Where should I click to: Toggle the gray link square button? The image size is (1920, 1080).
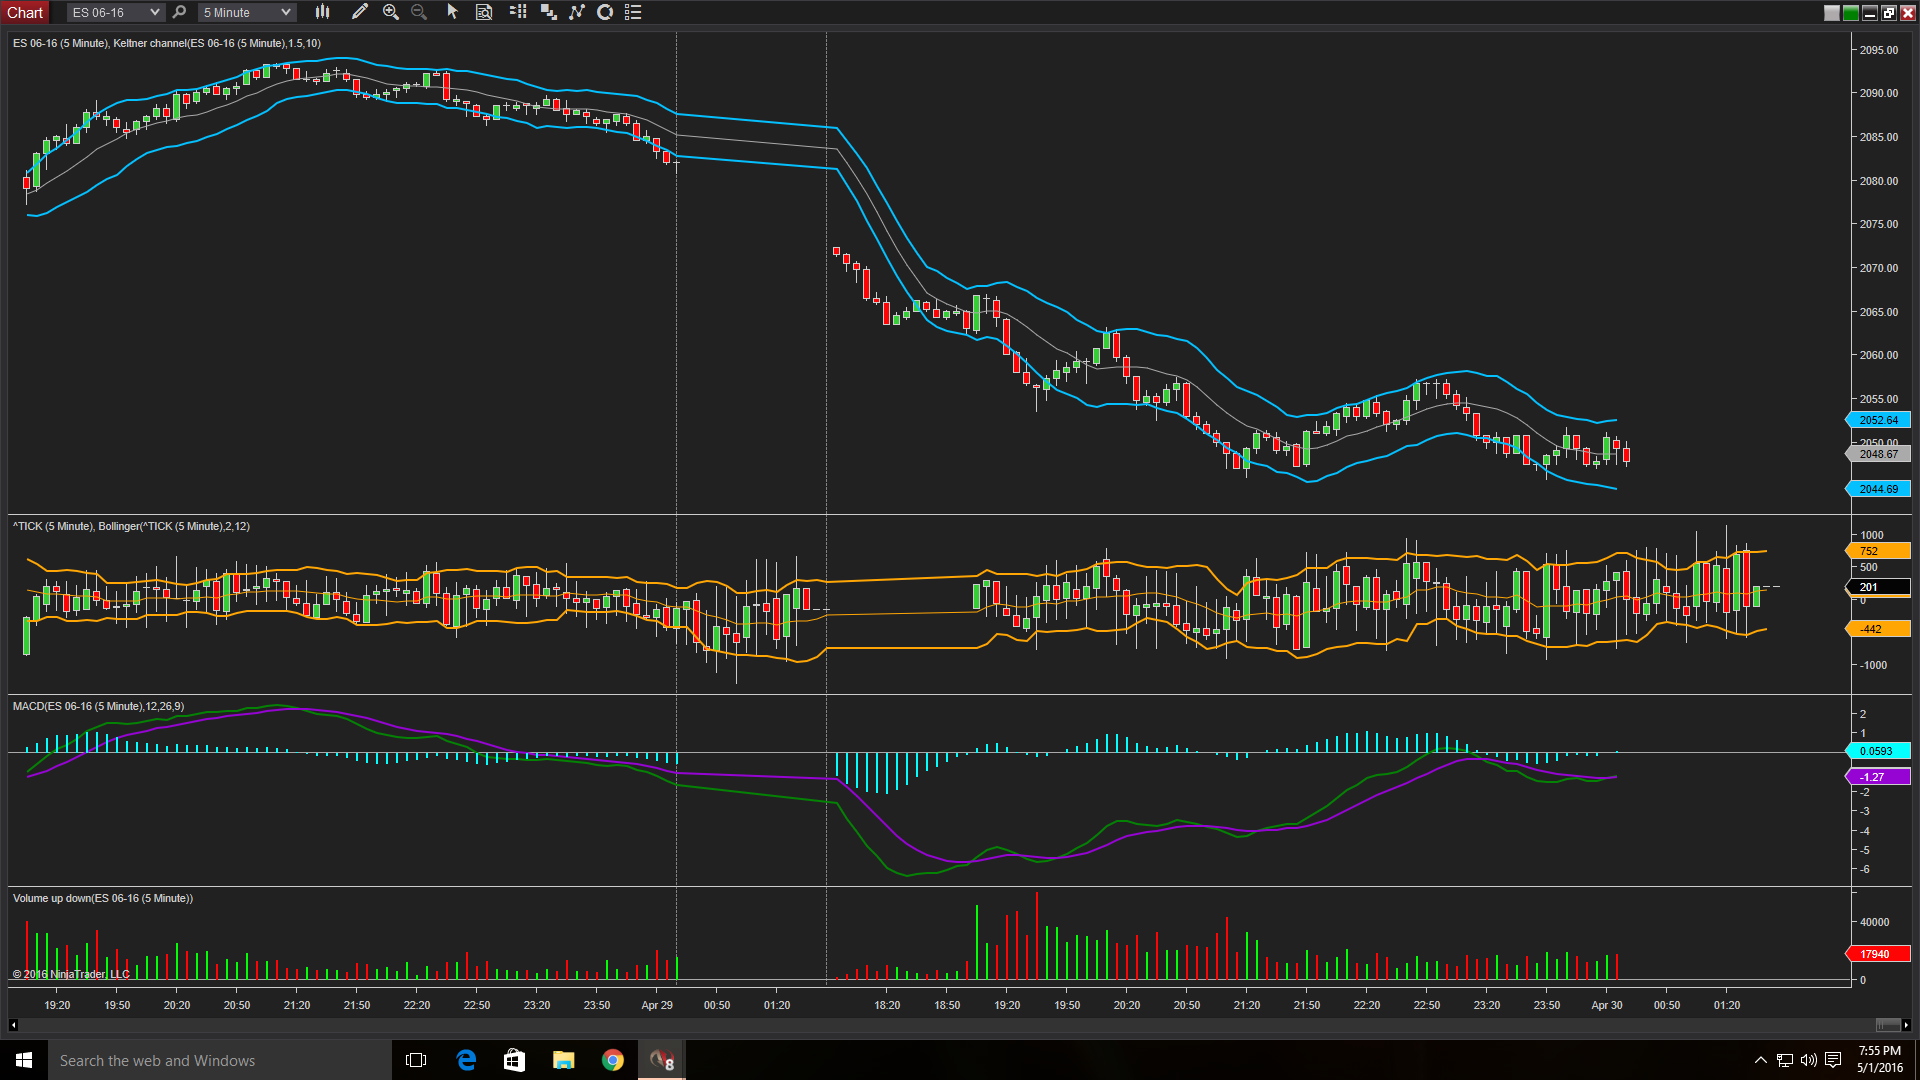click(1831, 13)
